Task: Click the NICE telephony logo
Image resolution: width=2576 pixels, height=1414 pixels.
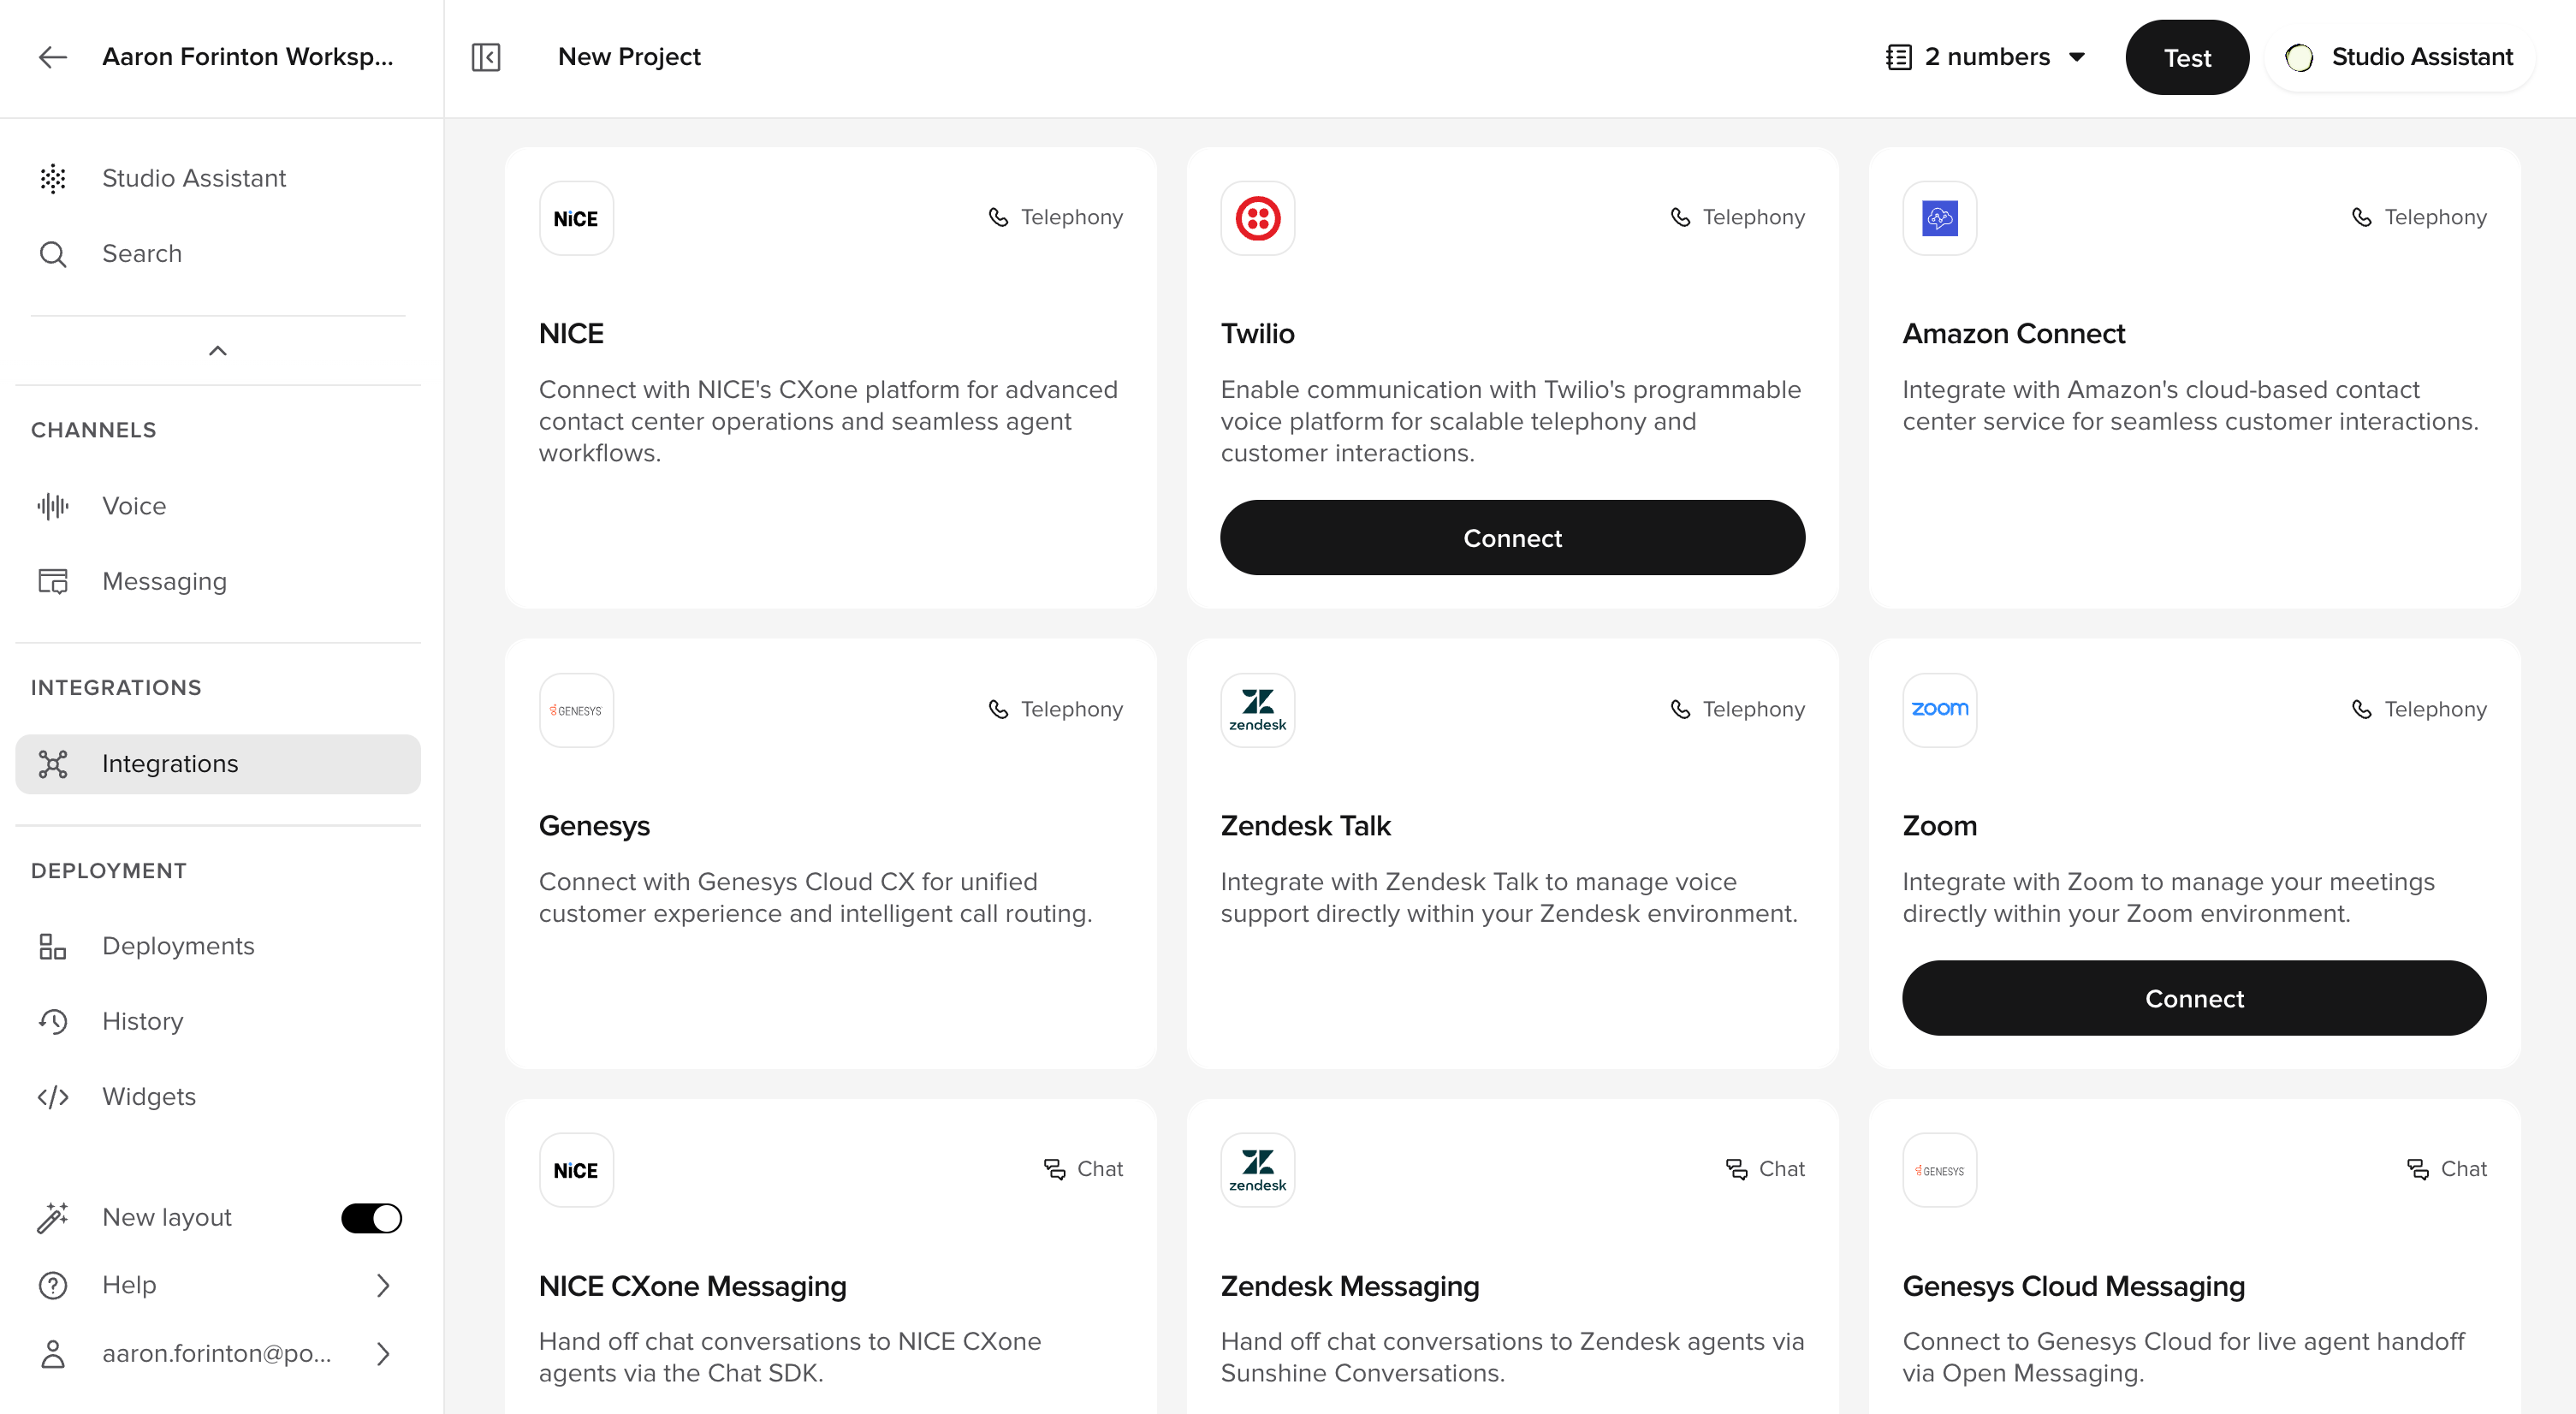Action: pyautogui.click(x=576, y=218)
